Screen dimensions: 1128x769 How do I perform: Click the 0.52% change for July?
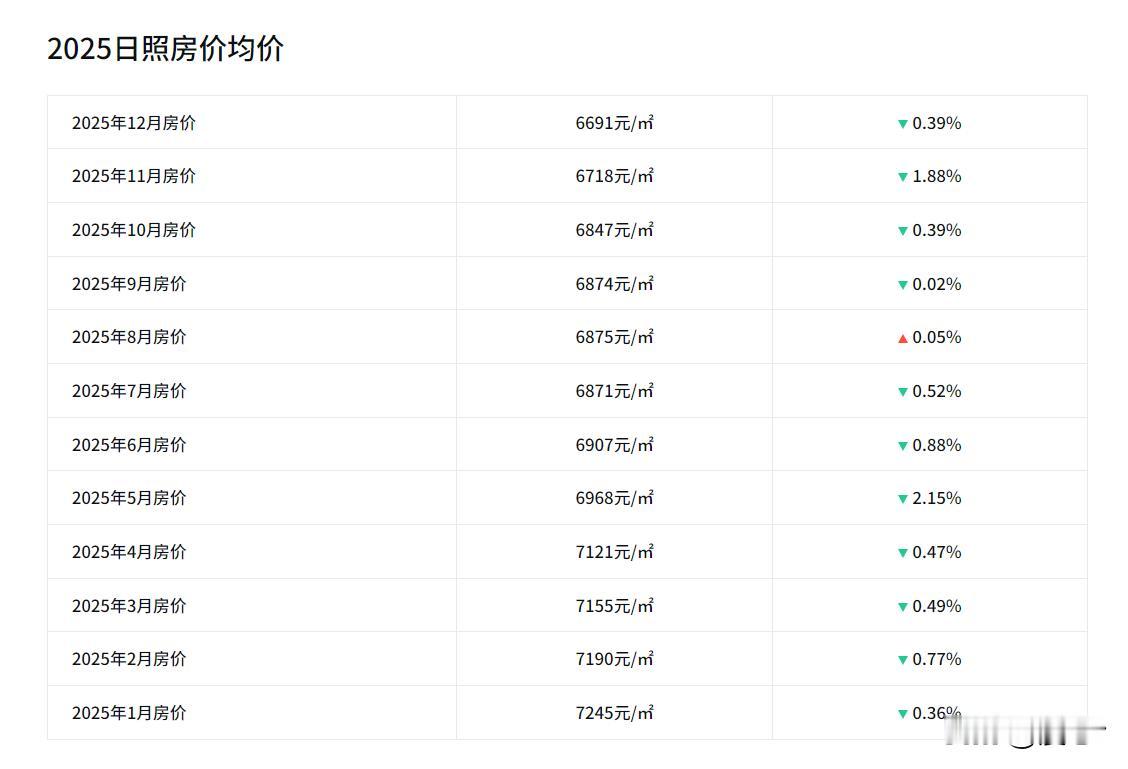point(936,391)
